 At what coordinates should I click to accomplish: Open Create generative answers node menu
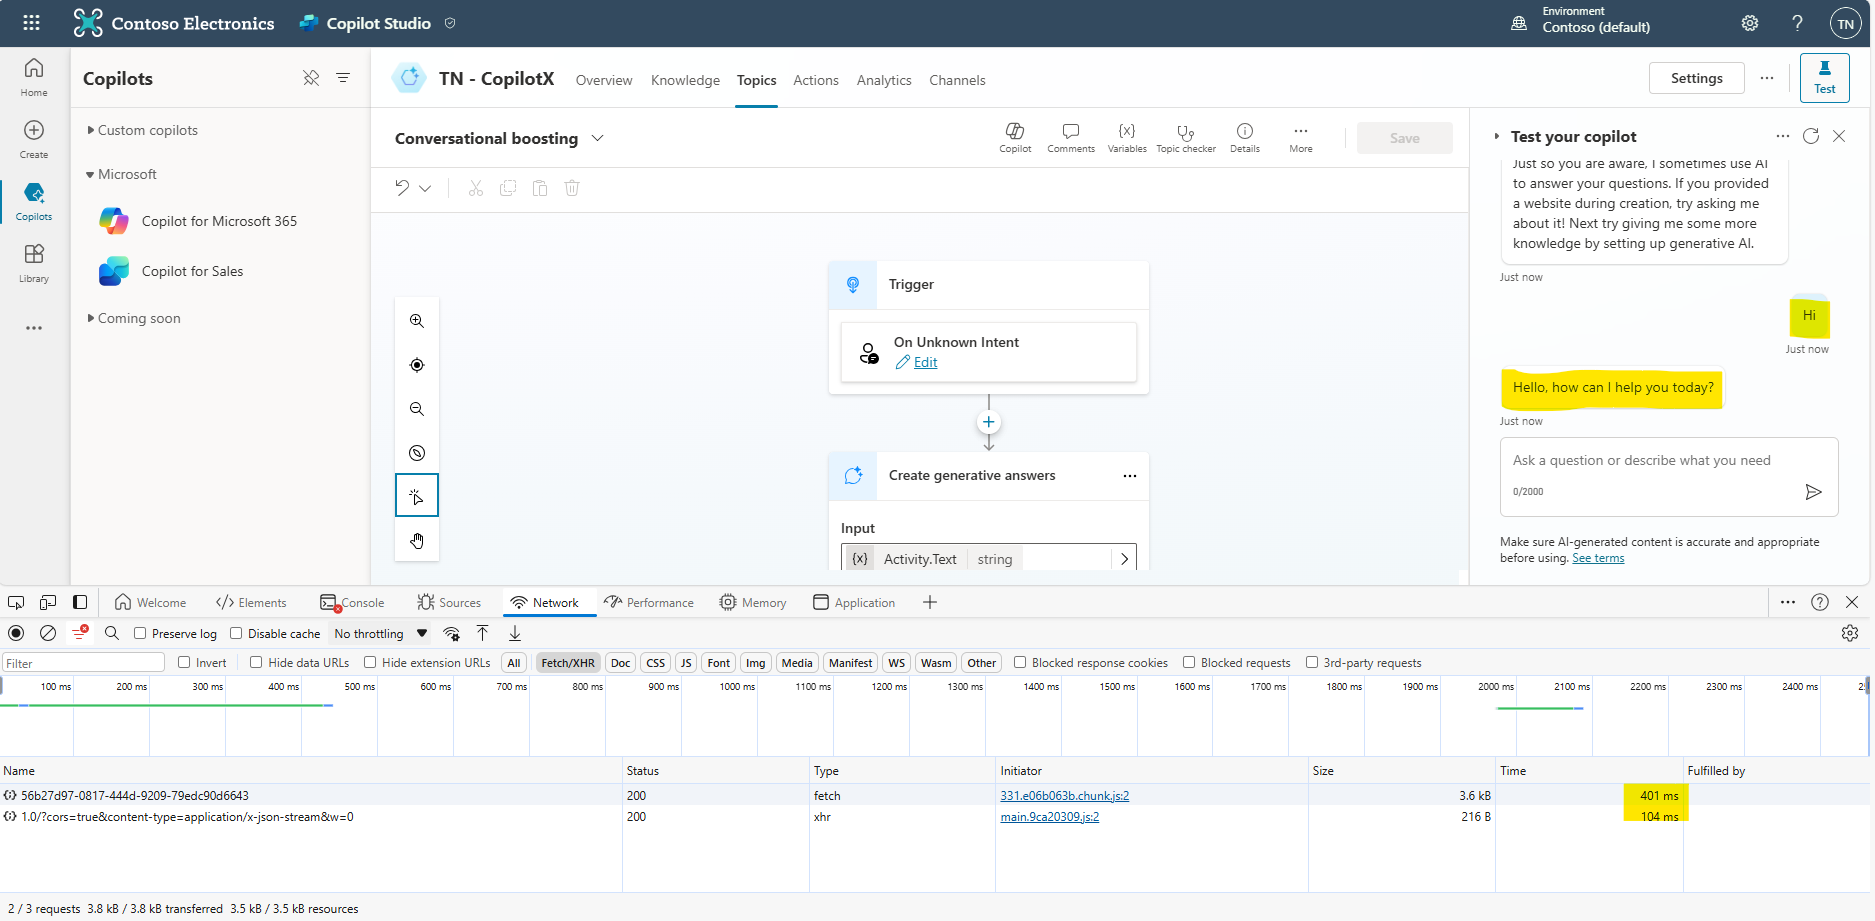(x=1130, y=476)
